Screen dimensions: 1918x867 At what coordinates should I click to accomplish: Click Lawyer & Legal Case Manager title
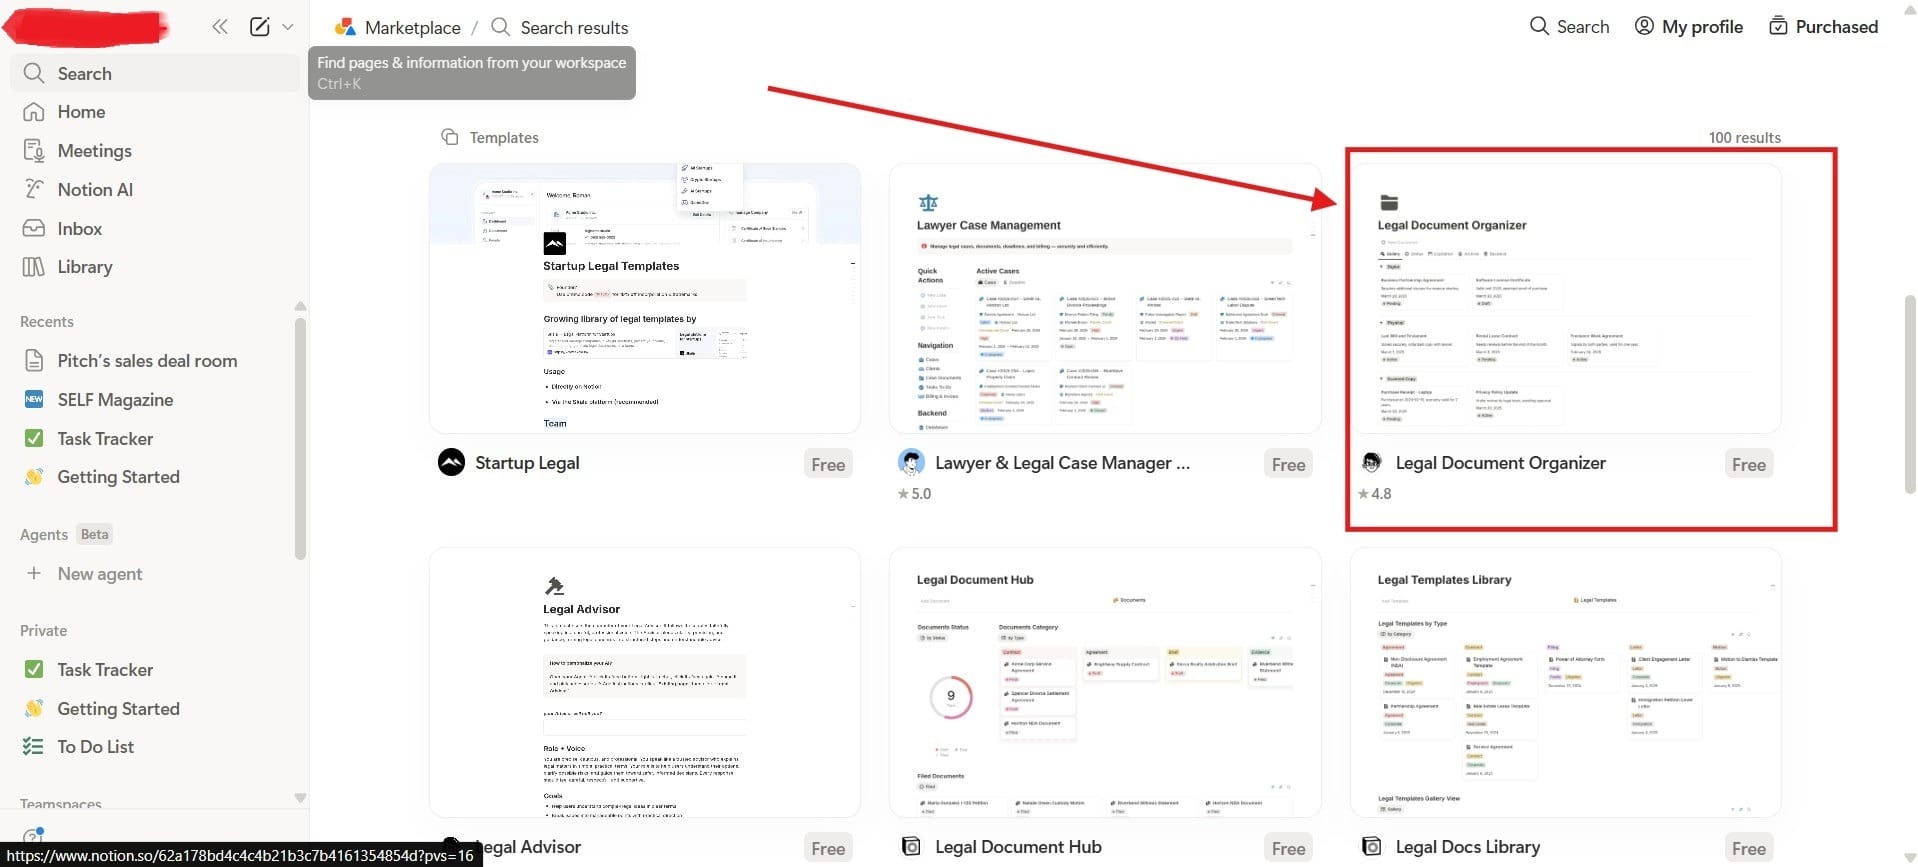point(1062,463)
